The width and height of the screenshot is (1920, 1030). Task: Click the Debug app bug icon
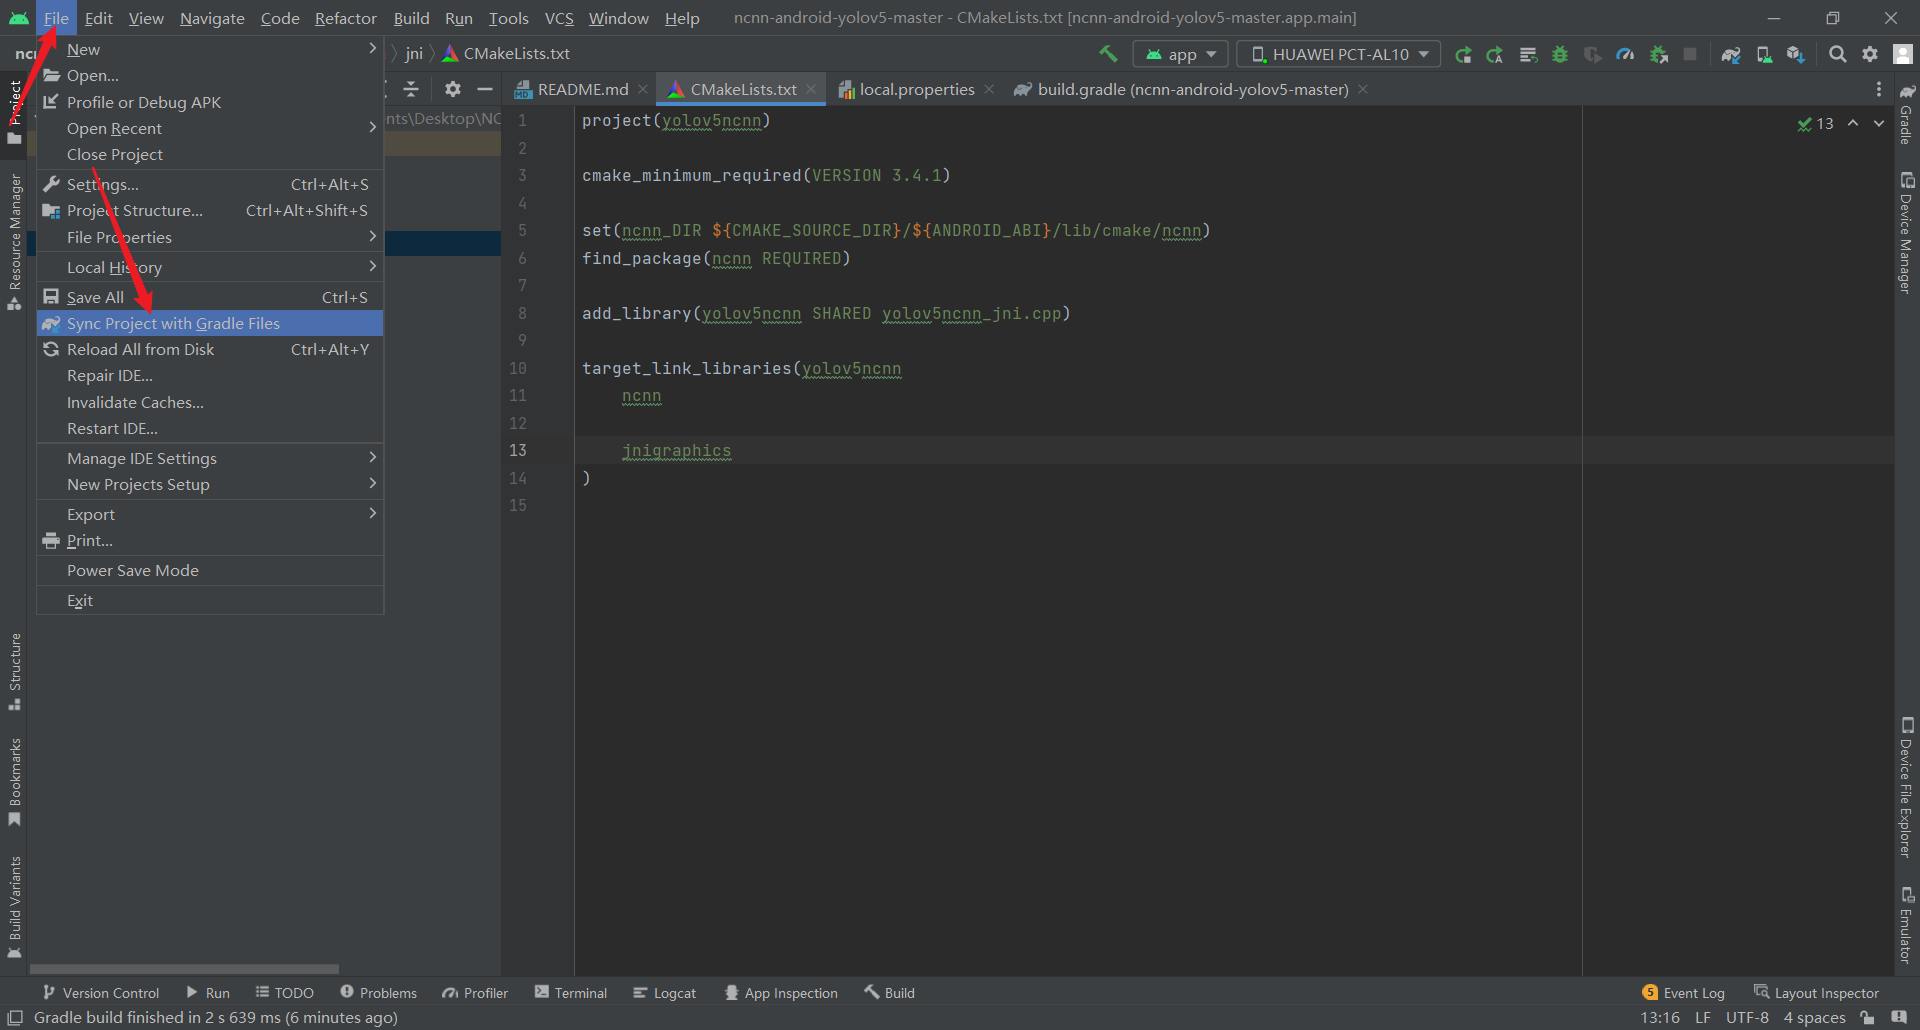point(1560,54)
